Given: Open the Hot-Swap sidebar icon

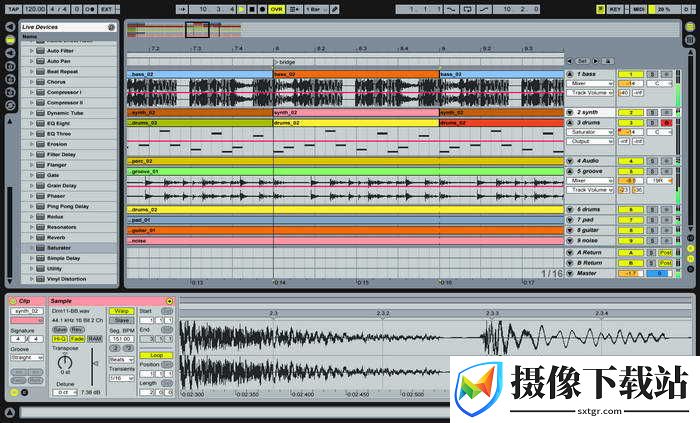Looking at the screenshot, I should [x=10, y=105].
